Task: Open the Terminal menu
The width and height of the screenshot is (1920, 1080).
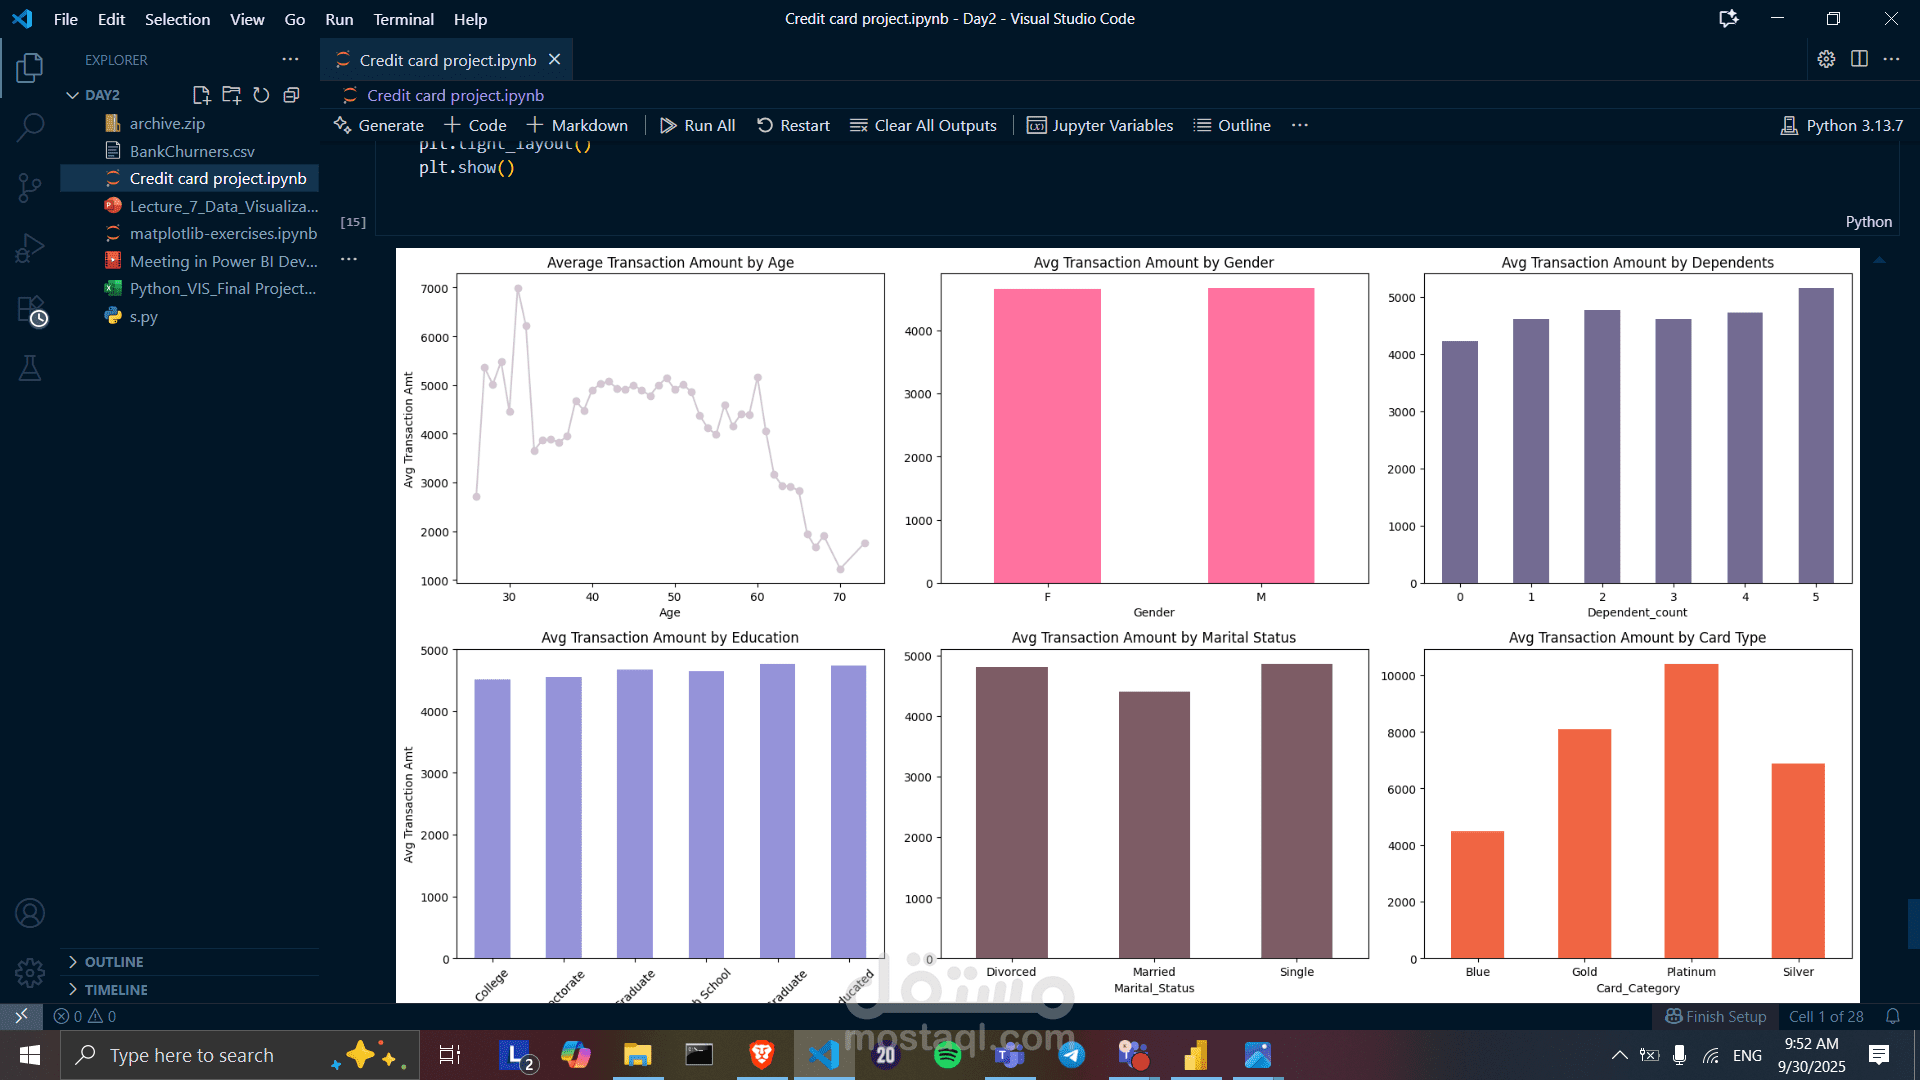Action: pos(403,19)
